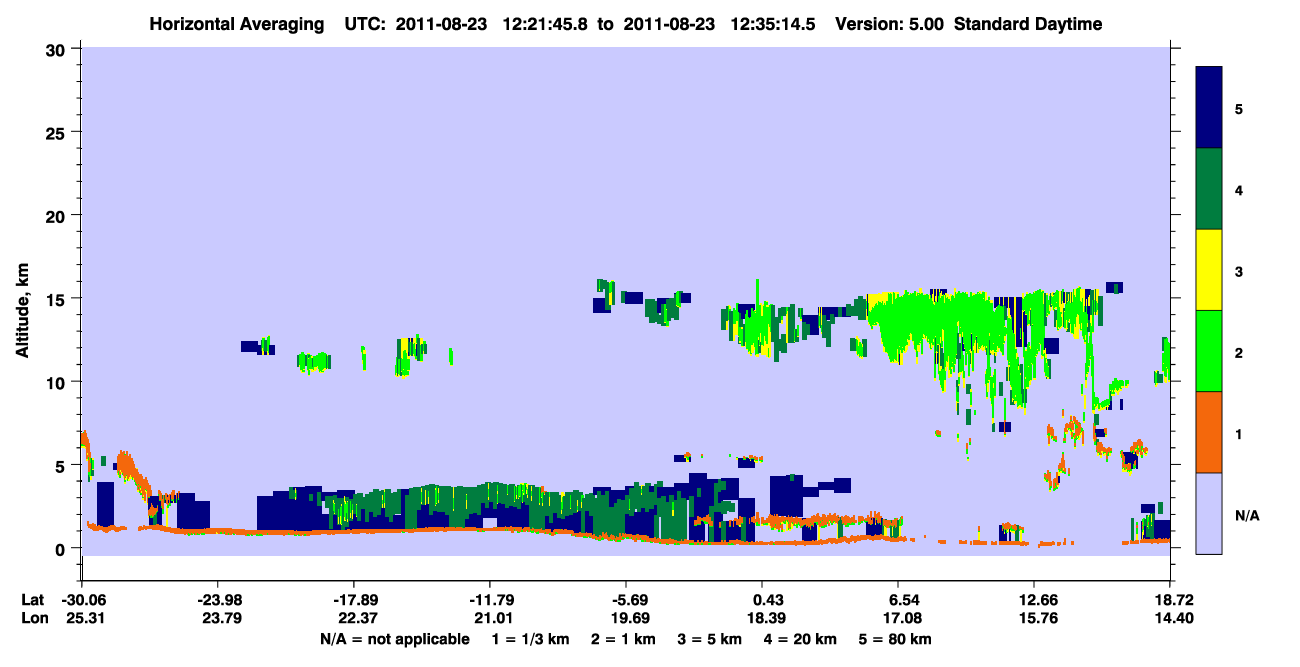Click the lavender N/A colorbar segment
The height and width of the screenshot is (667, 1300).
(1209, 513)
